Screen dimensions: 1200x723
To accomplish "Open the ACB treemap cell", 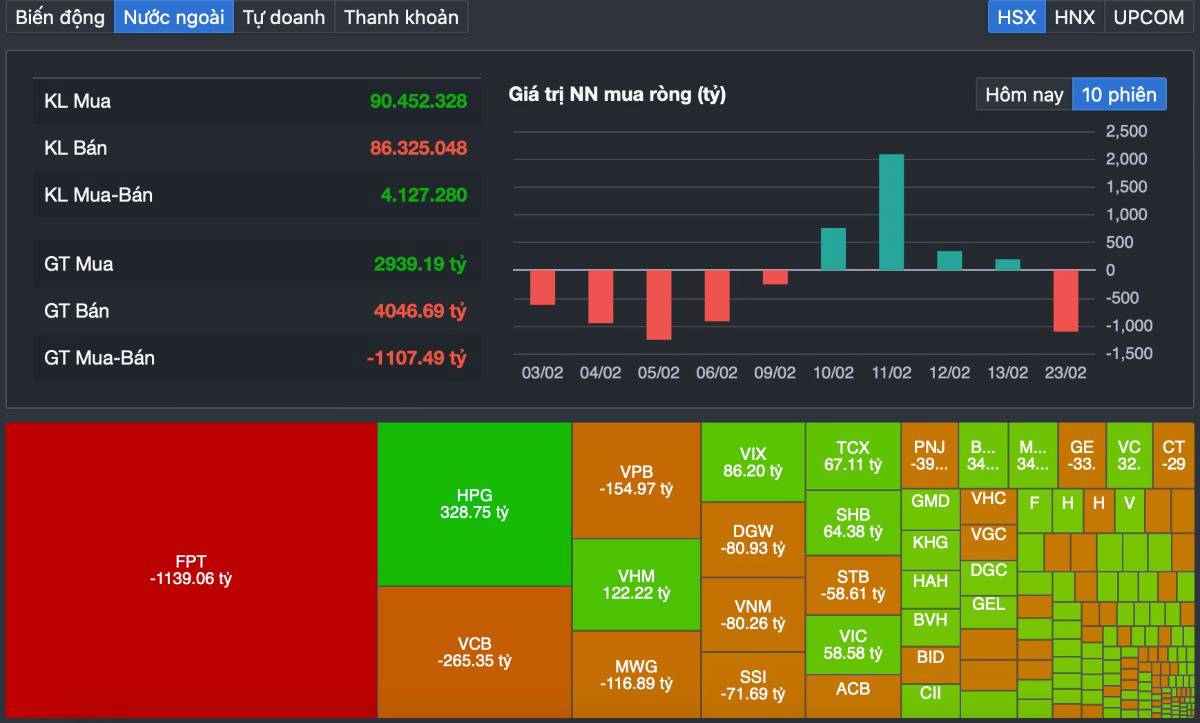I will point(853,695).
